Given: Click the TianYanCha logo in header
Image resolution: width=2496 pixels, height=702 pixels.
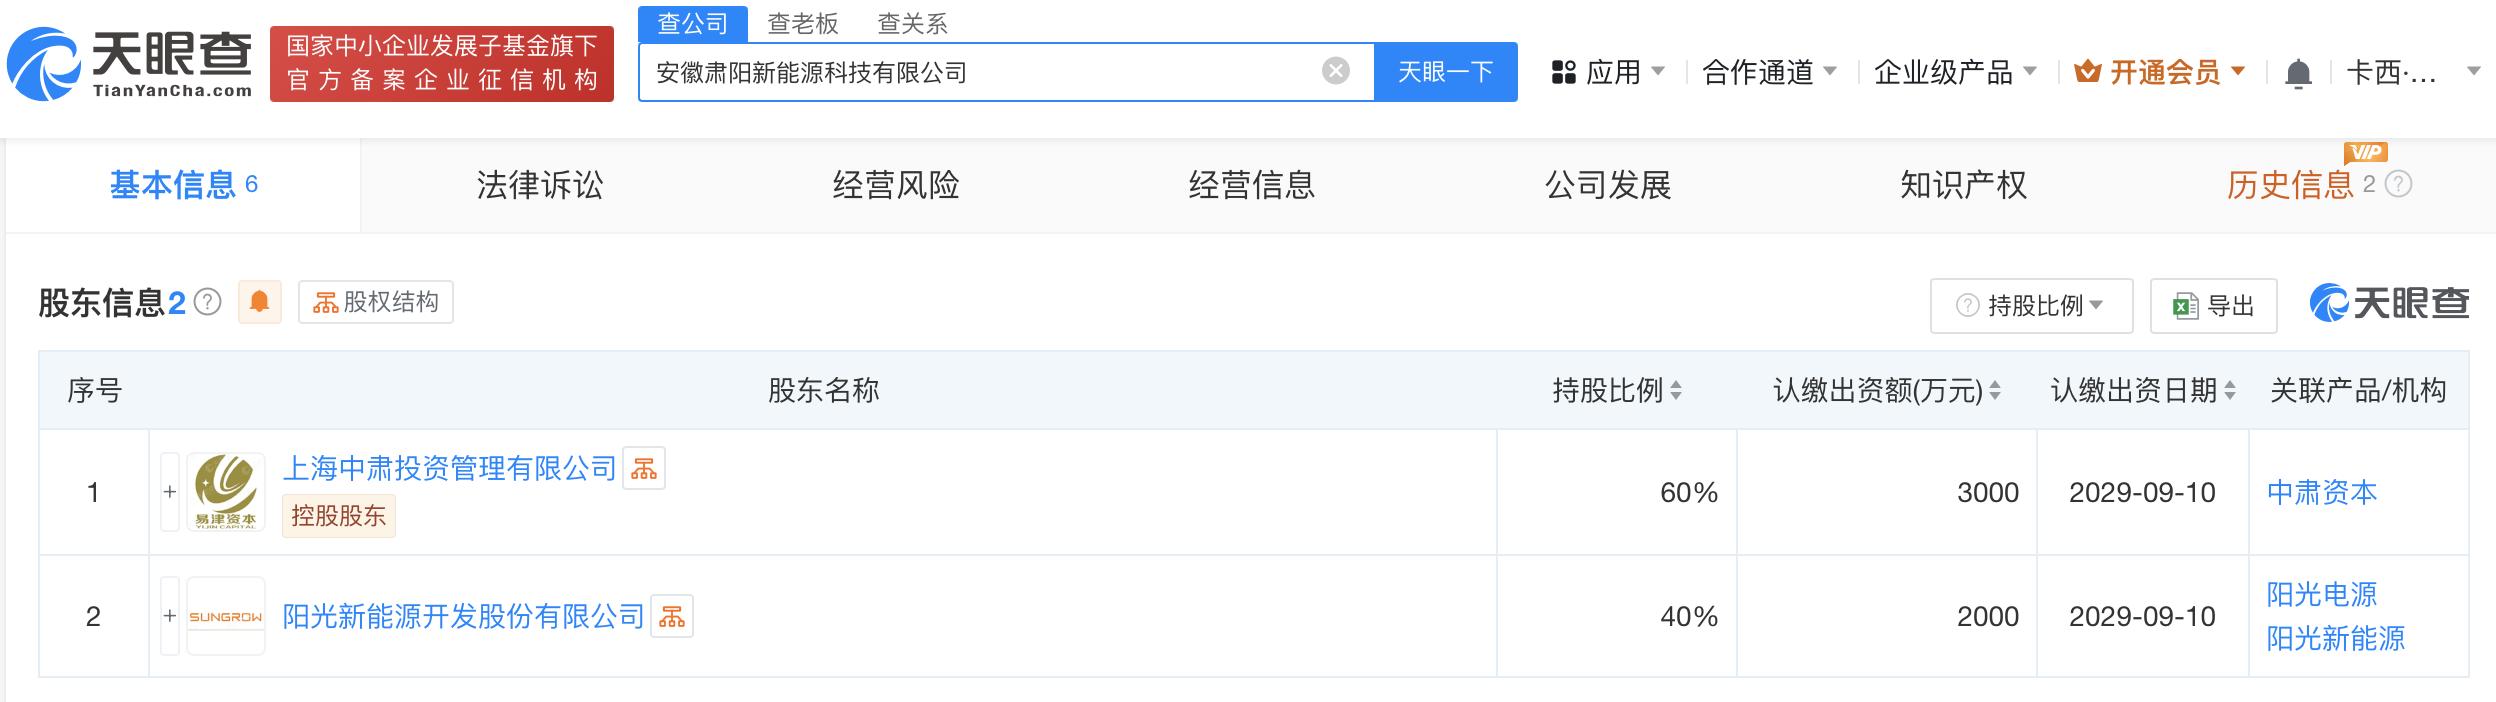Looking at the screenshot, I should [130, 64].
